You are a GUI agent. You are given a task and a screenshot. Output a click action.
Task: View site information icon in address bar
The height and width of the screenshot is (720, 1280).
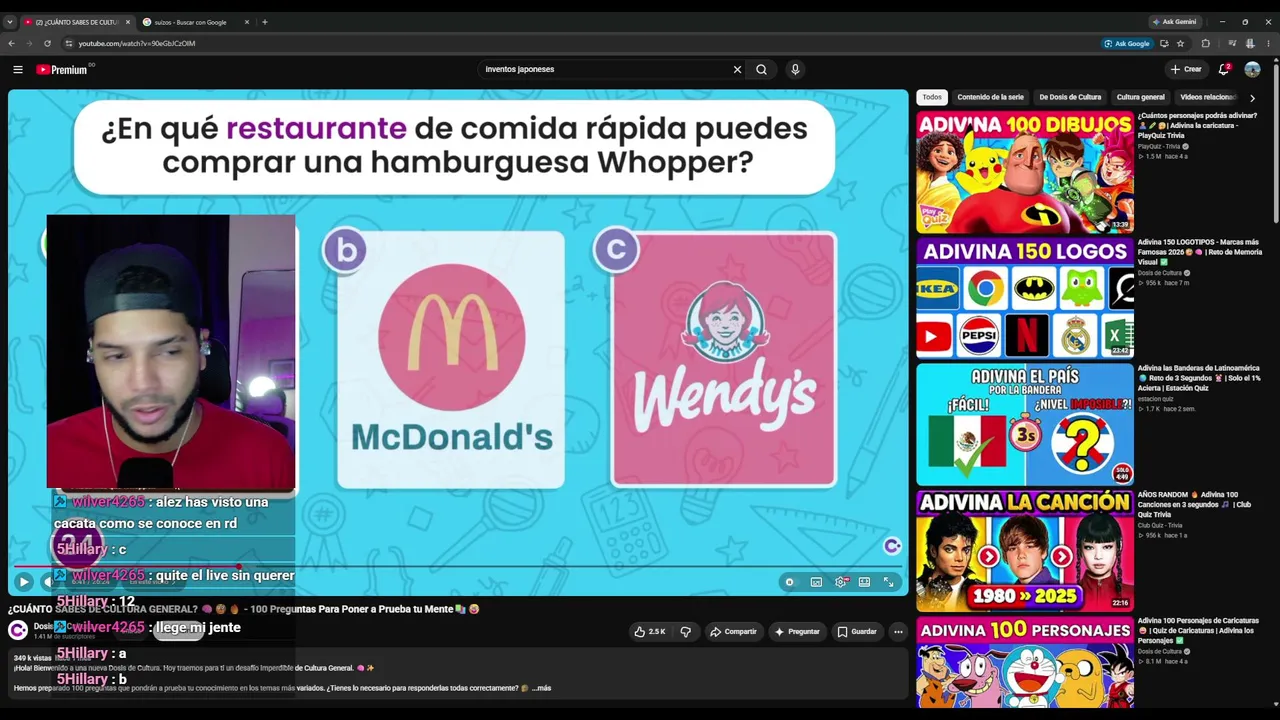tap(68, 43)
